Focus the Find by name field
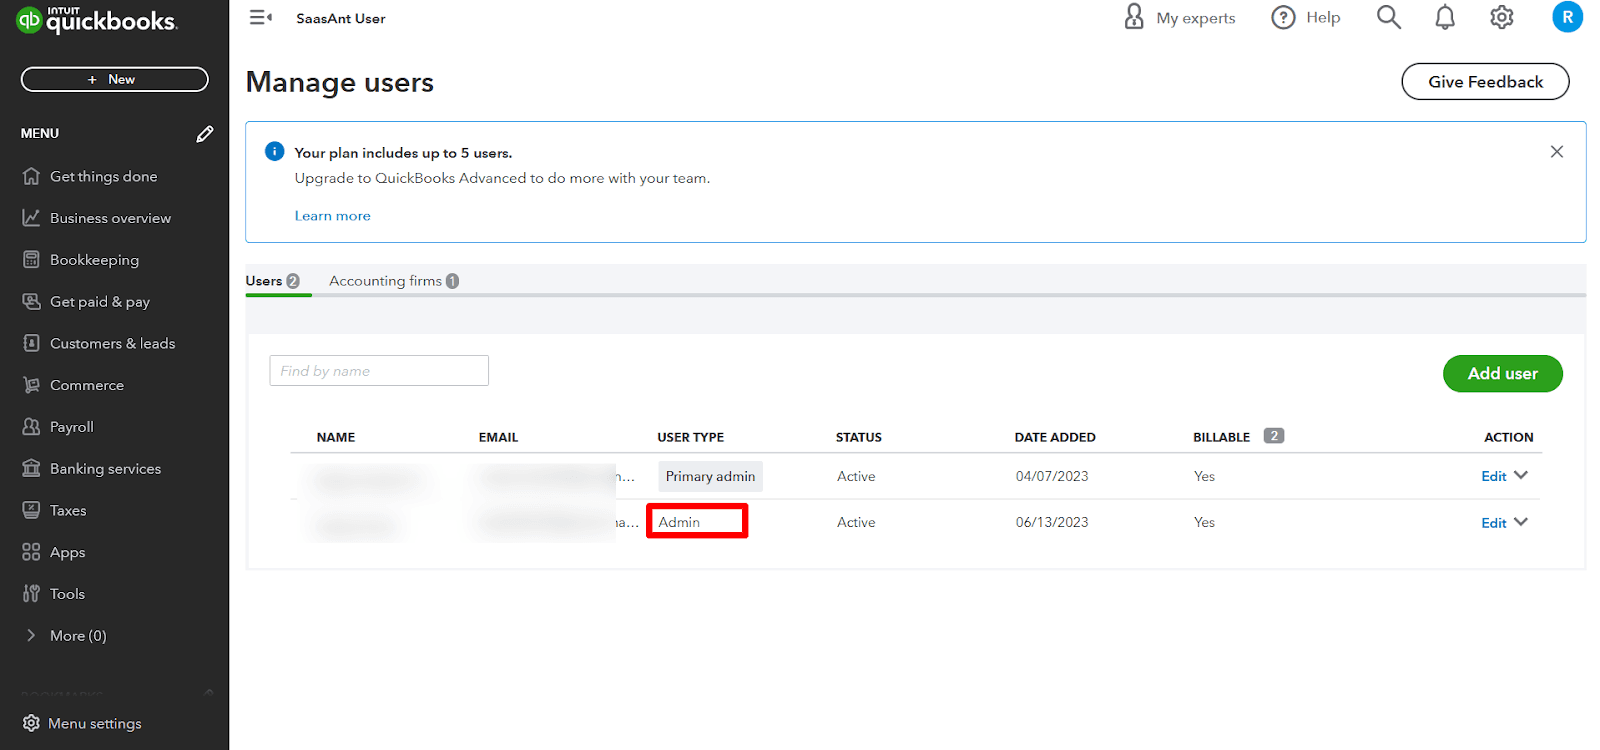Screen dimensions: 1600x750 379,370
